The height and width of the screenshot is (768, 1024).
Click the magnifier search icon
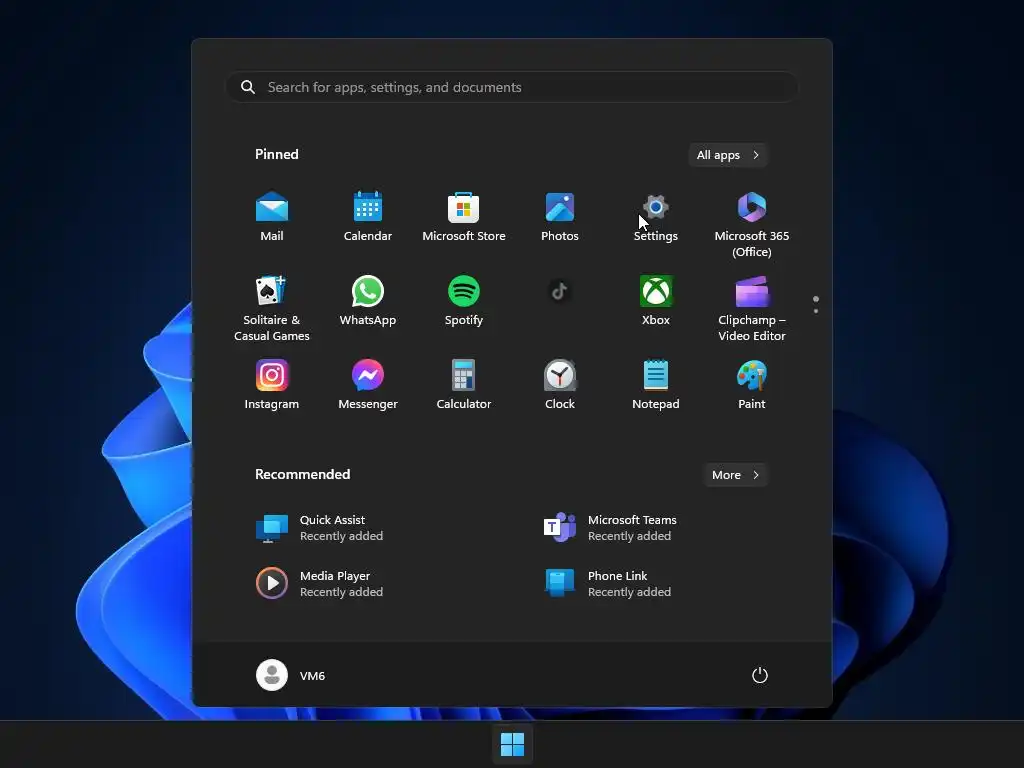click(248, 87)
